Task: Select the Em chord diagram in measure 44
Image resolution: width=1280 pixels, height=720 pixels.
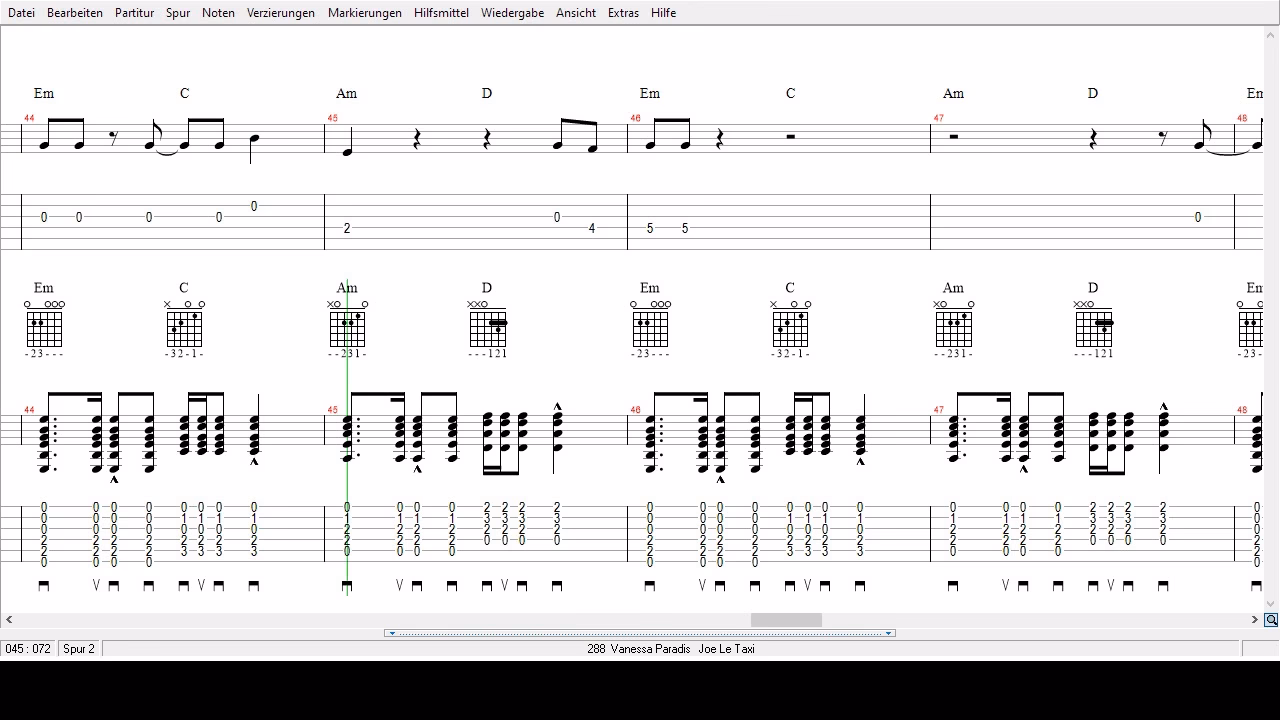Action: [x=44, y=327]
